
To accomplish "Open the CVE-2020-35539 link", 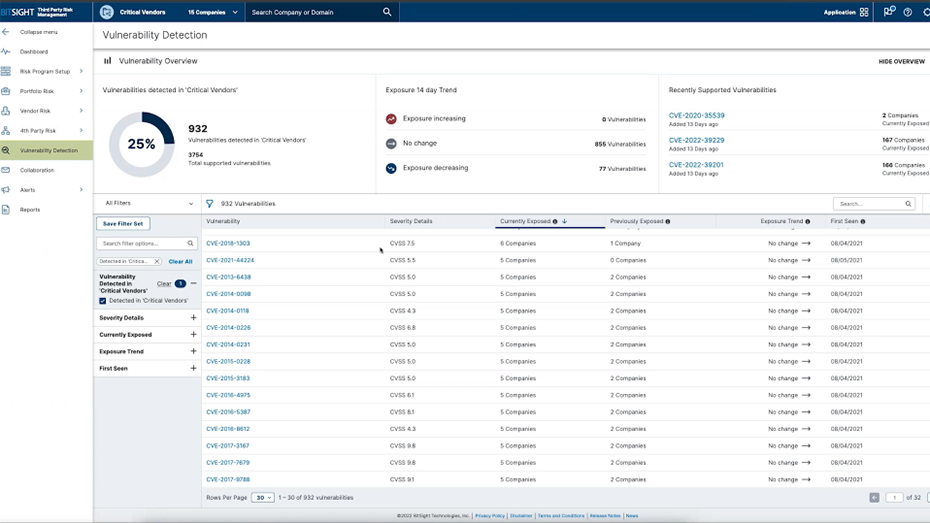I will coord(696,116).
